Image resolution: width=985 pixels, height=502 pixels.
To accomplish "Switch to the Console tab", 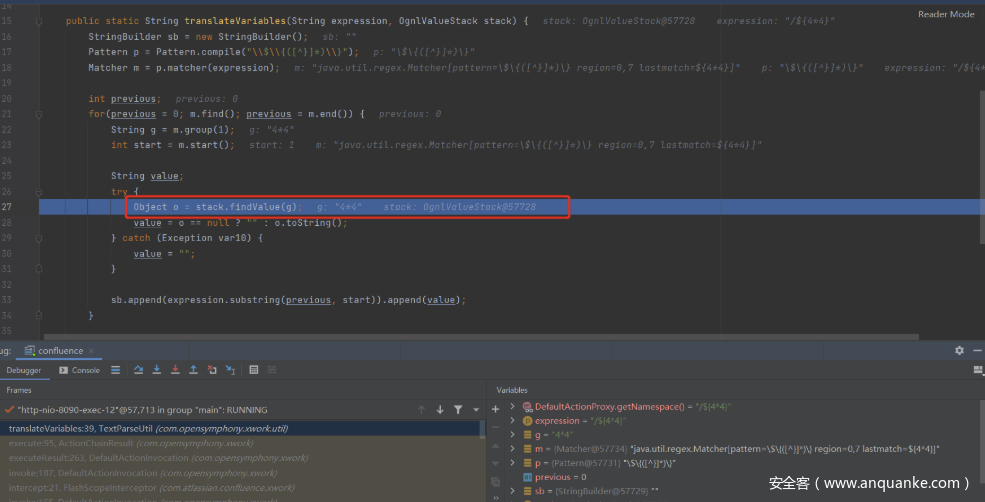I will point(79,370).
